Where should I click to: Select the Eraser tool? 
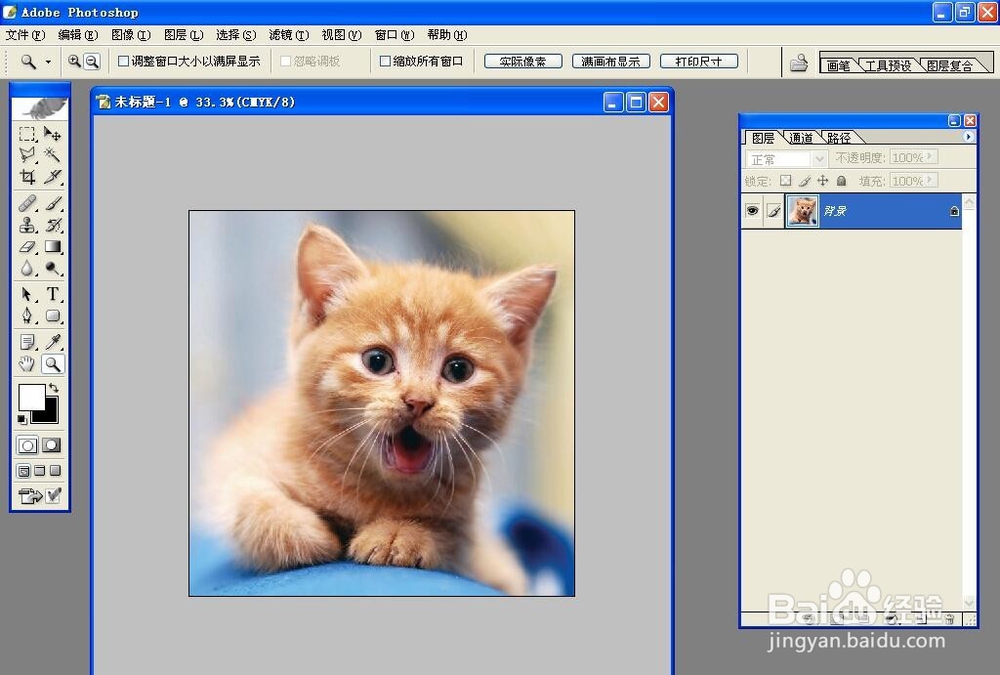[27, 247]
